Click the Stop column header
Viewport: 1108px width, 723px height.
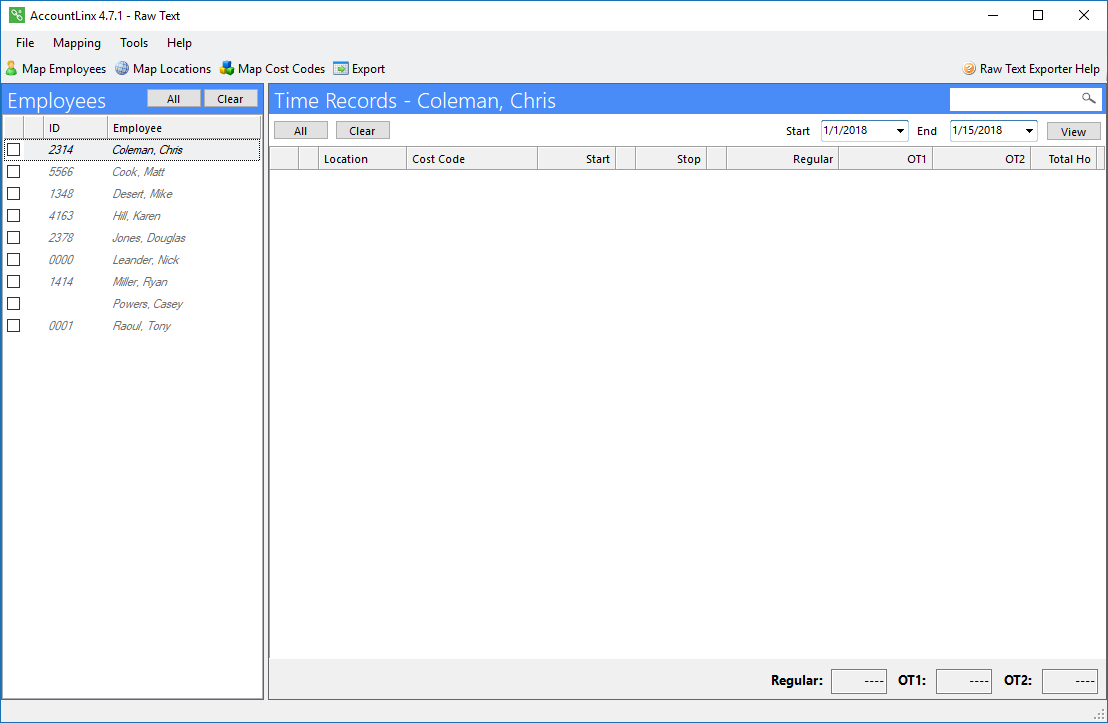671,159
